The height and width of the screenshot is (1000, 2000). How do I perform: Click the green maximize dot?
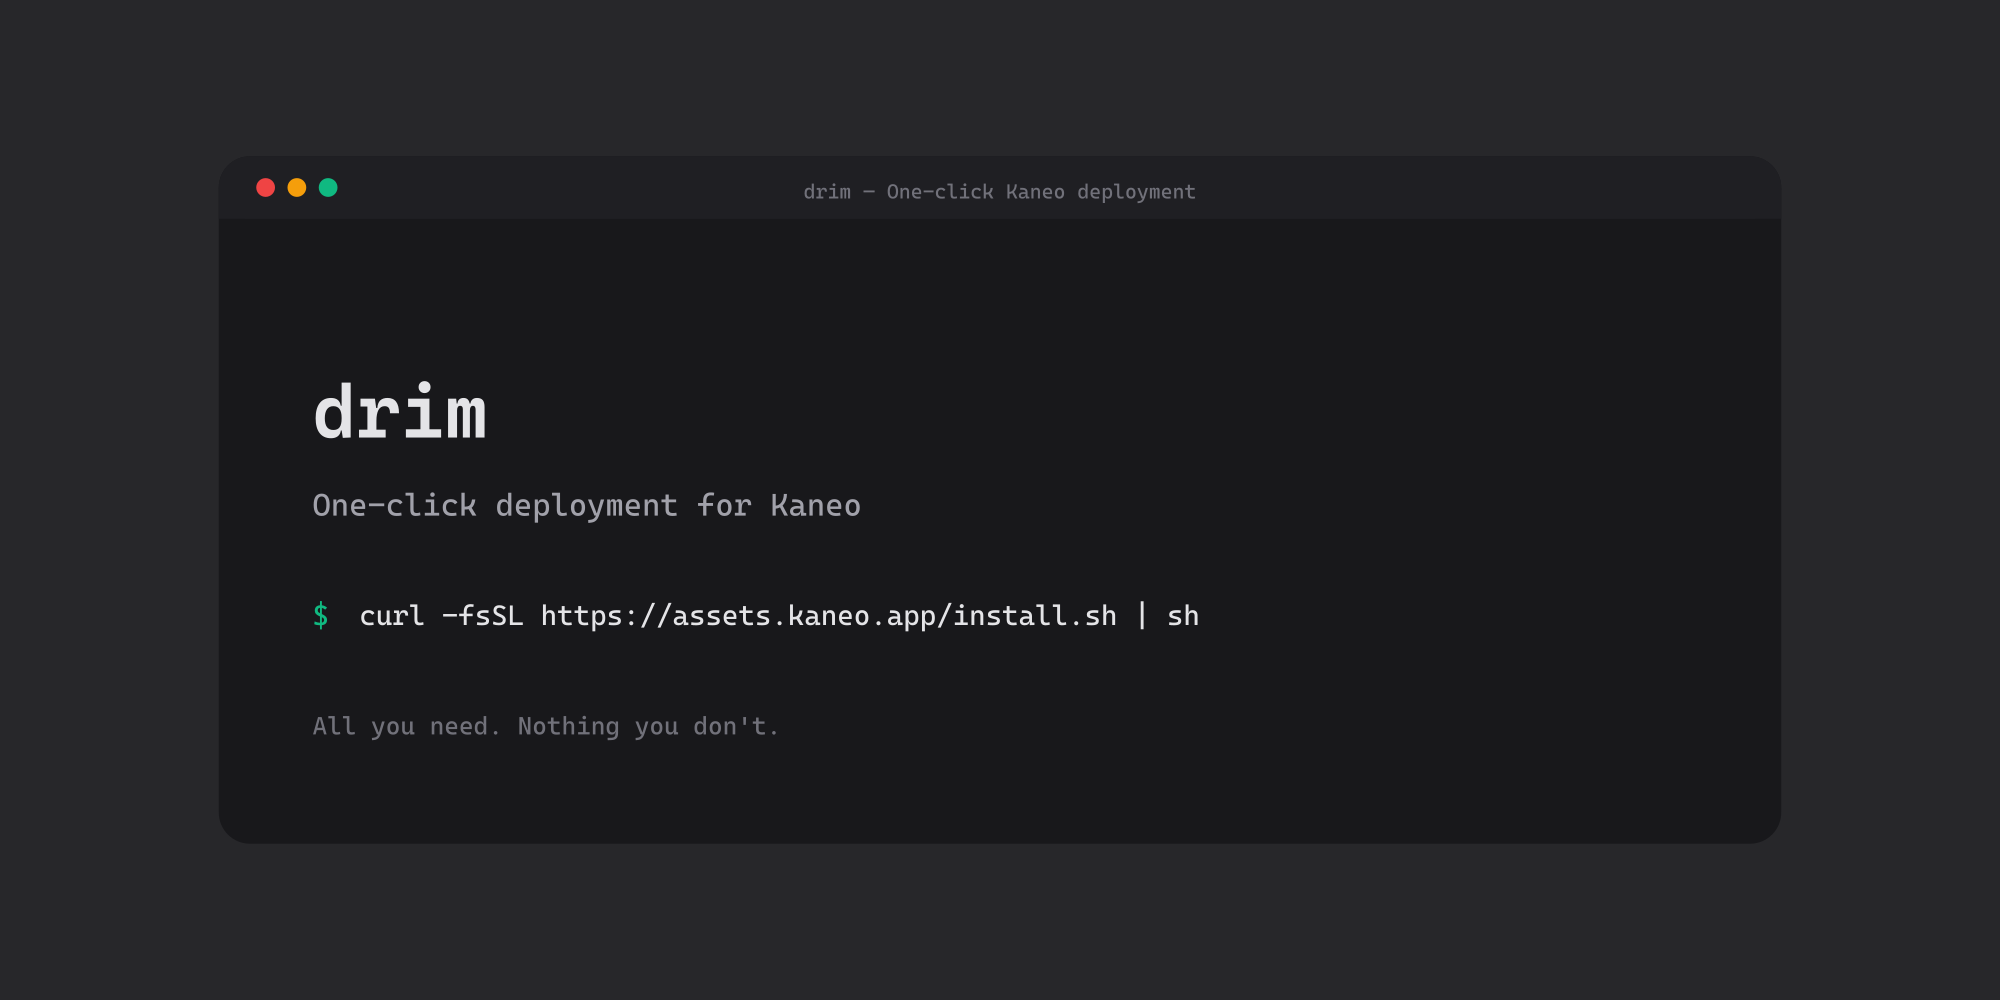click(x=328, y=188)
